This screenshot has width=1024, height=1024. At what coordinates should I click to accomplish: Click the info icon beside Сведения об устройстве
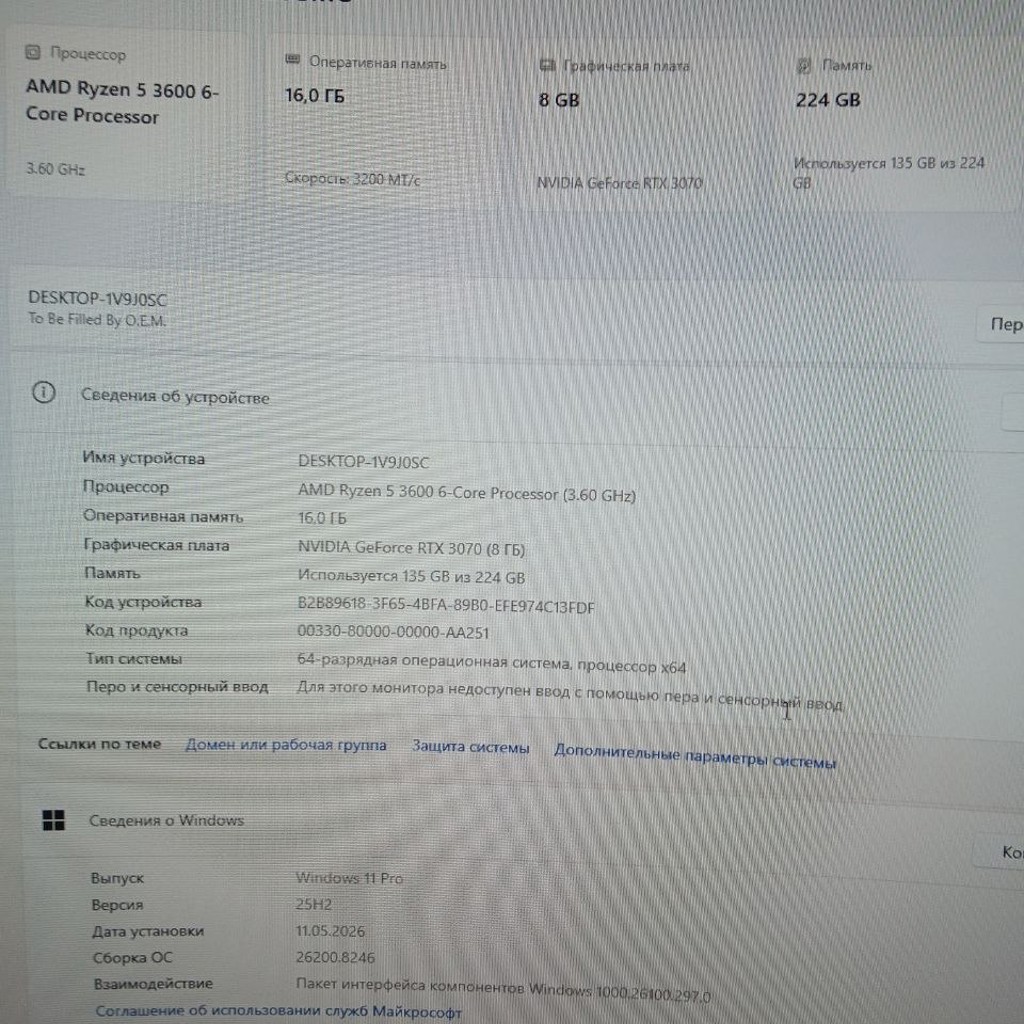[44, 392]
